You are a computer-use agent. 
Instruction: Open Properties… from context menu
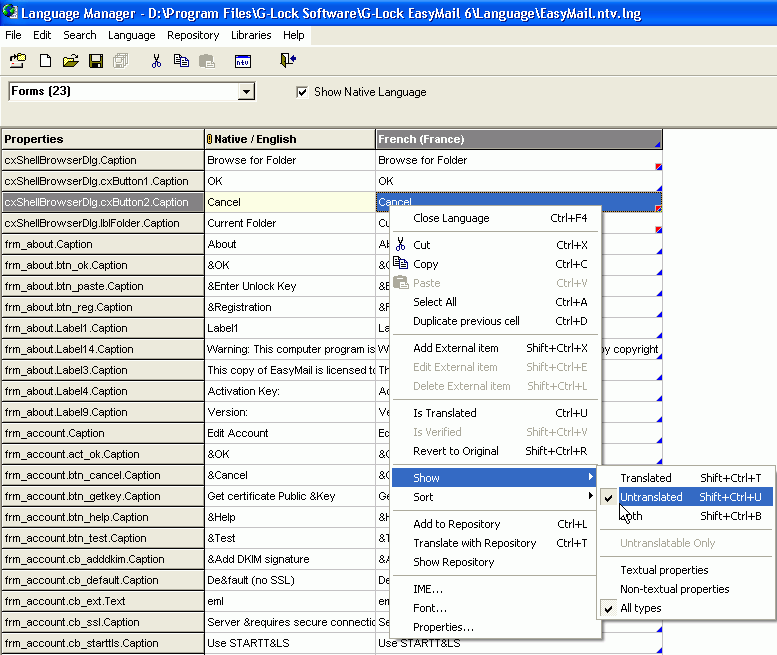pos(495,627)
